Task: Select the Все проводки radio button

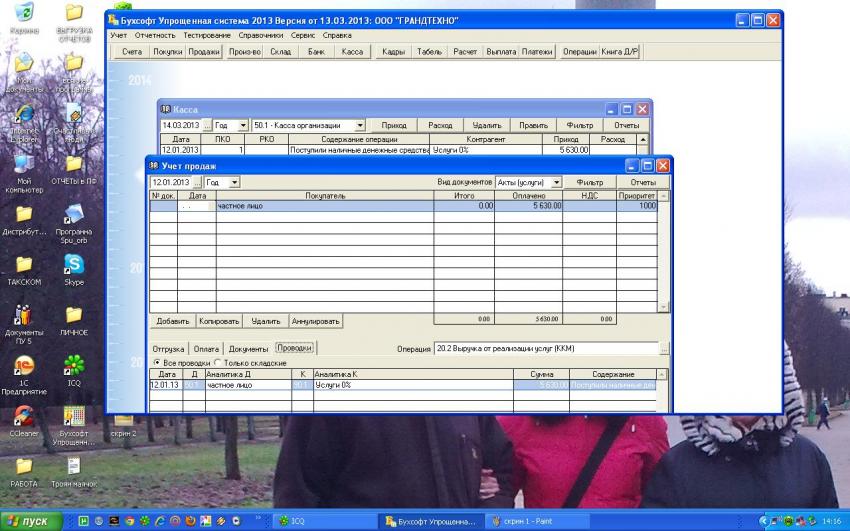Action: click(x=156, y=362)
